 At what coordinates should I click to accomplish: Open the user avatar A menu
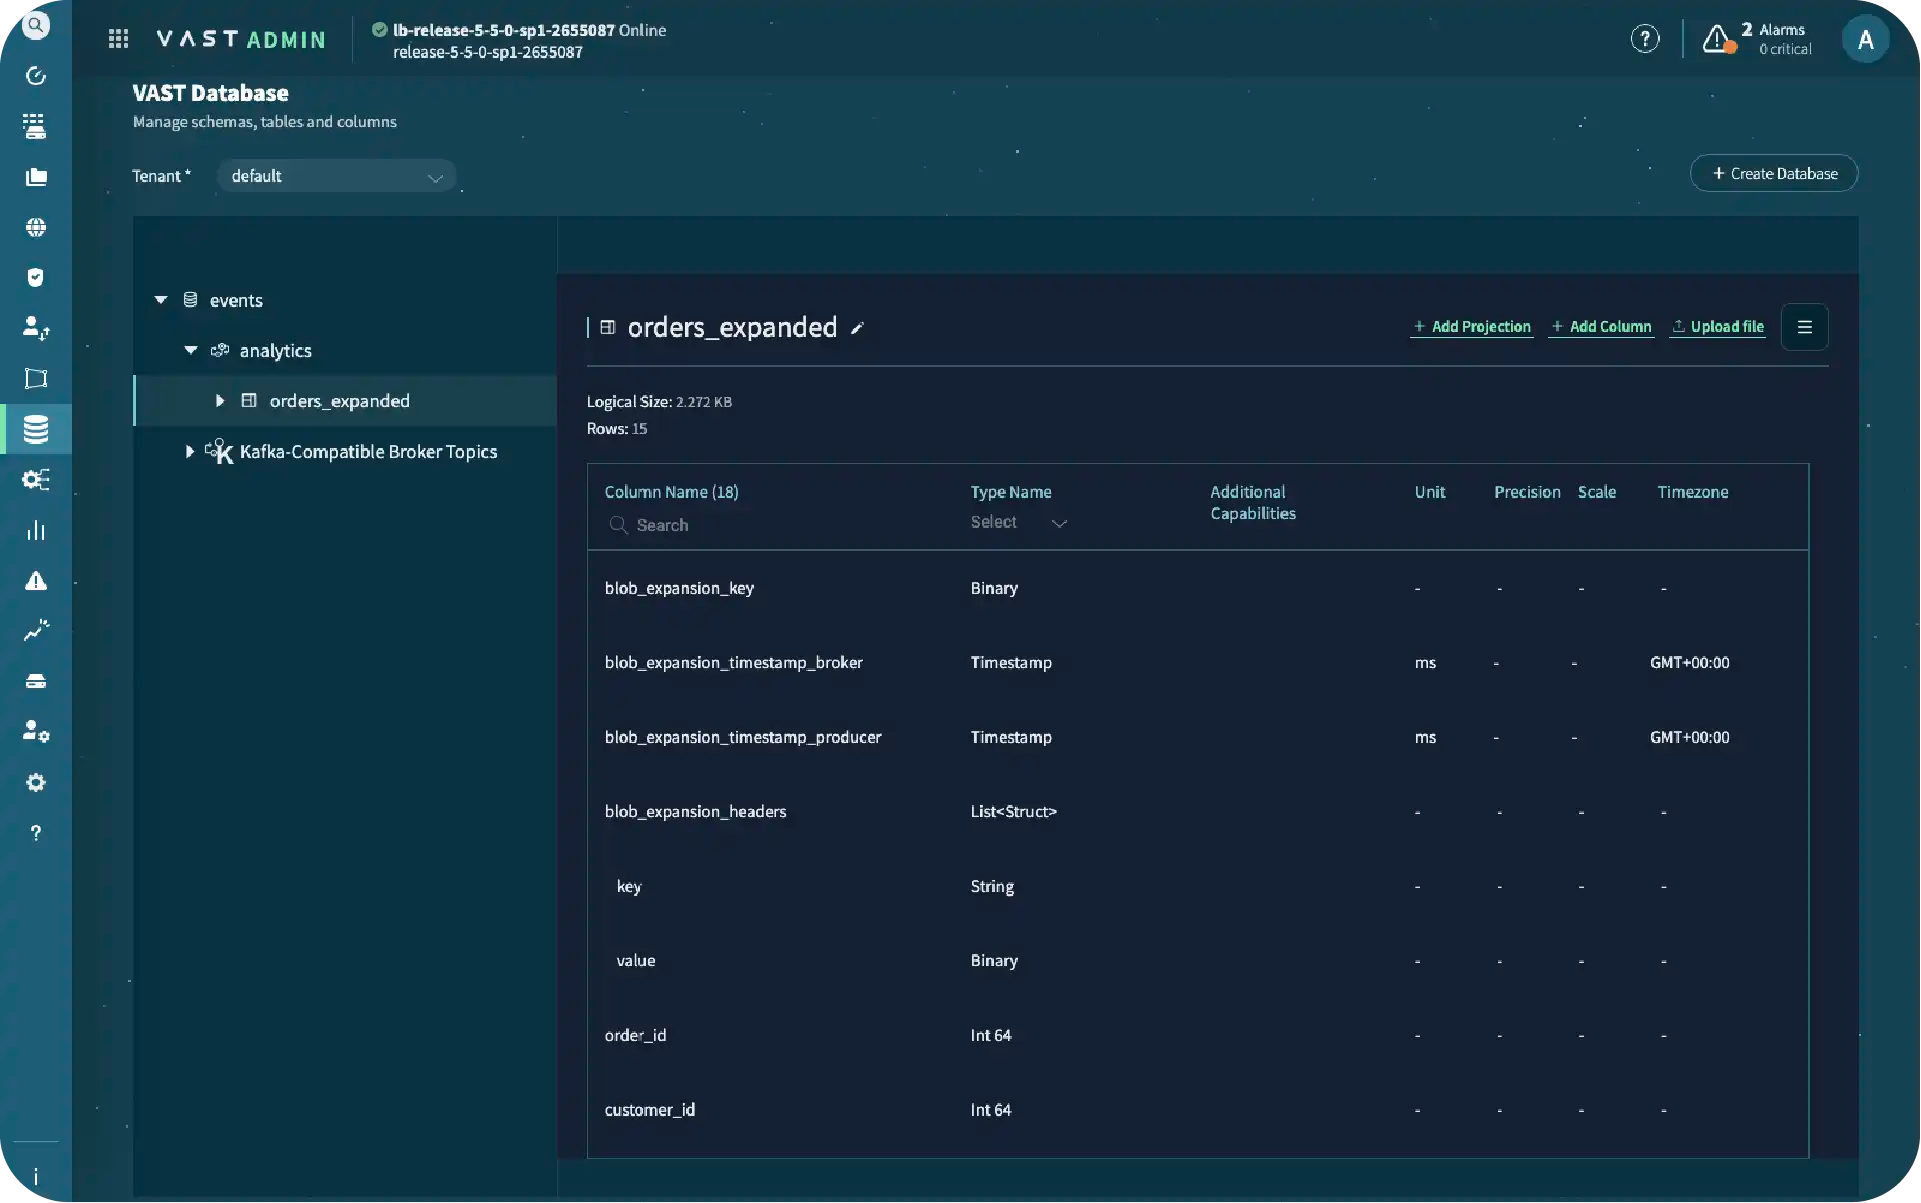pyautogui.click(x=1865, y=40)
